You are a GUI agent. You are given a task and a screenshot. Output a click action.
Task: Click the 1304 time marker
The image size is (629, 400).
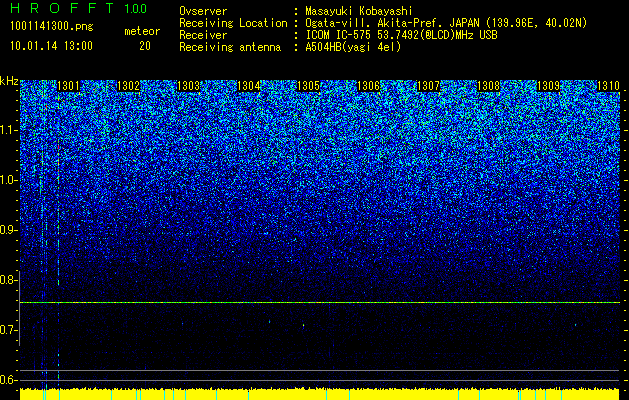(249, 86)
